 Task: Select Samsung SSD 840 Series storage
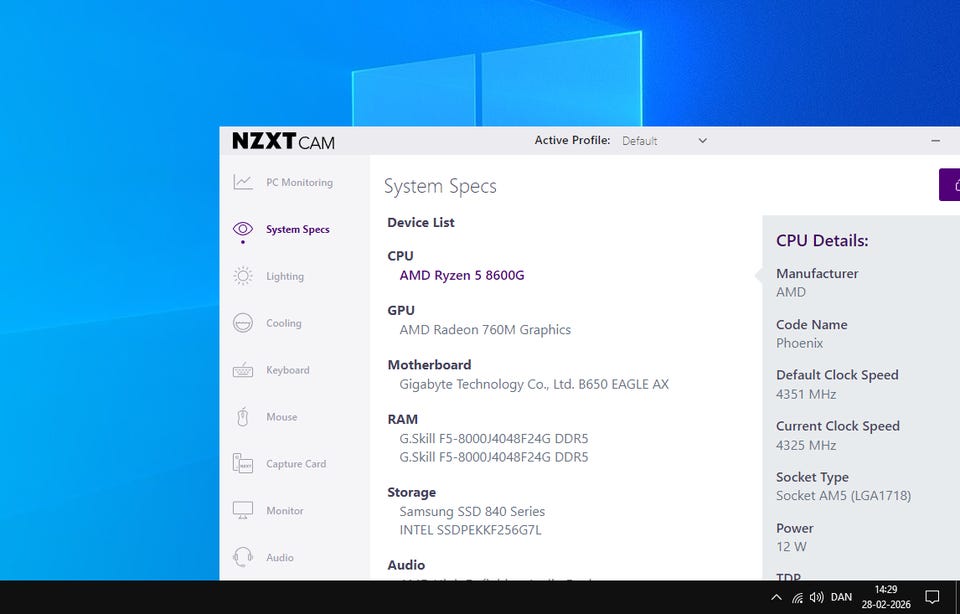coord(472,511)
